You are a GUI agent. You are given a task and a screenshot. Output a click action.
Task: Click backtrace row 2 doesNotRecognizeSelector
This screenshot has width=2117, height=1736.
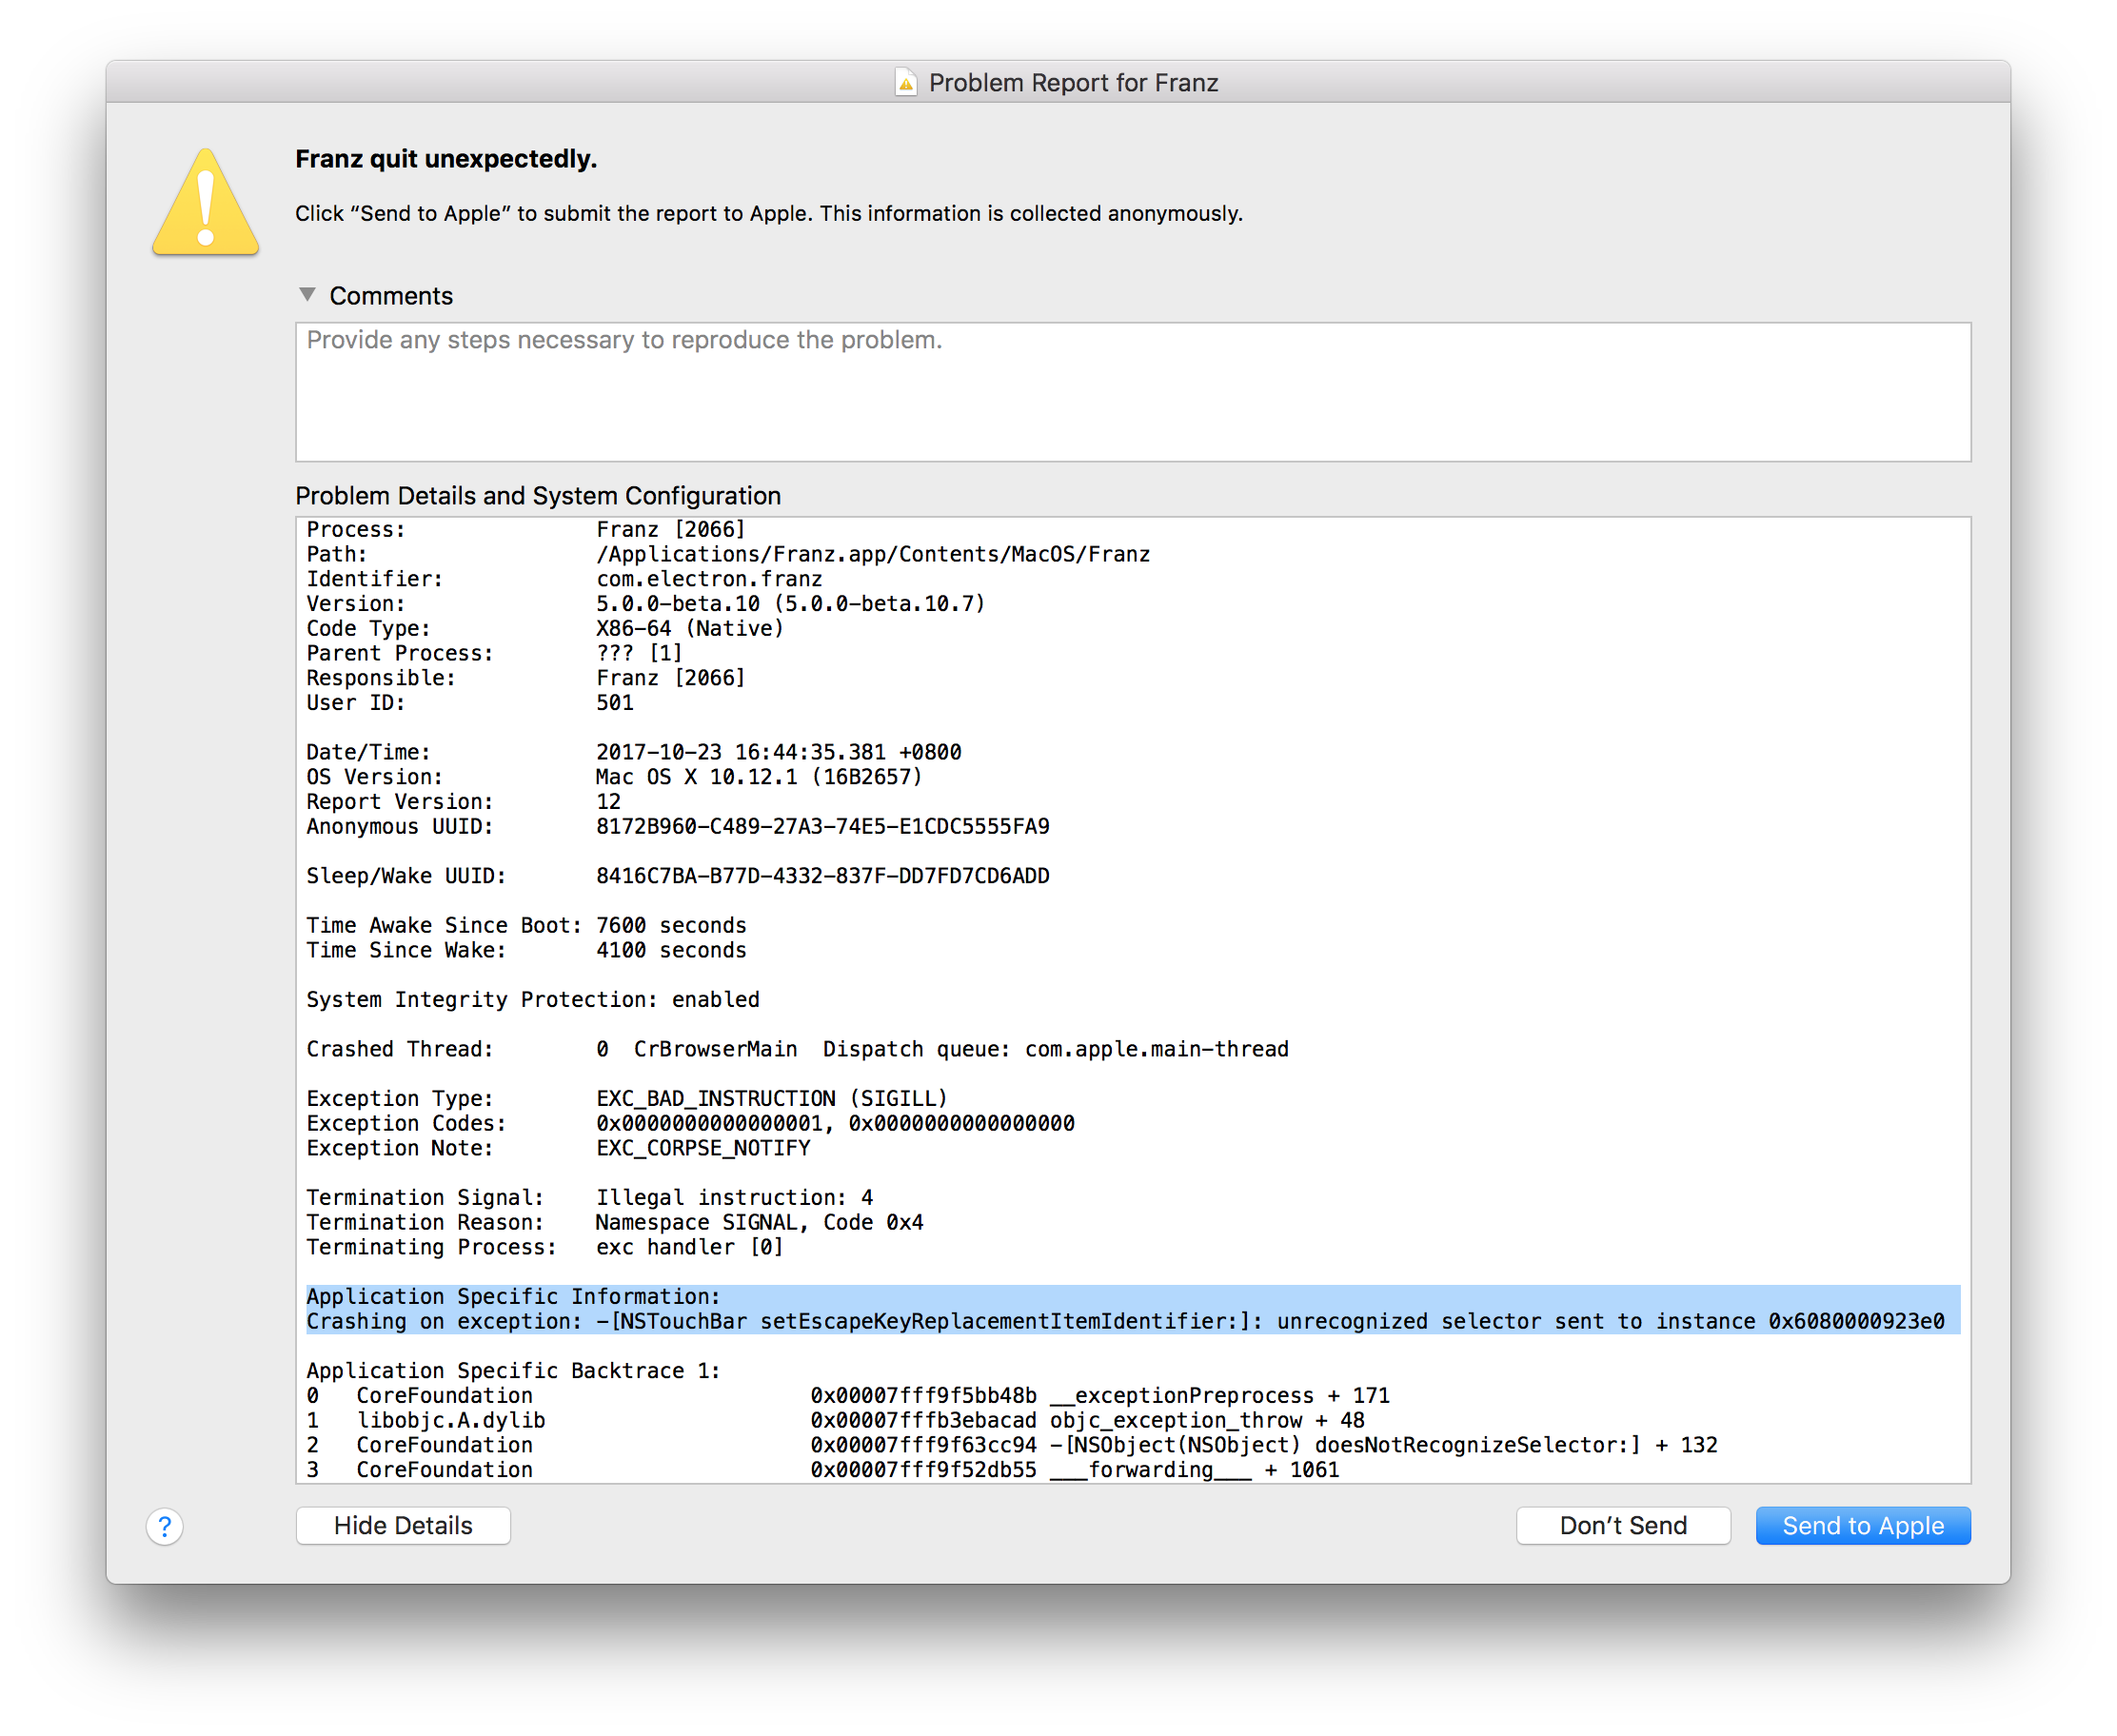click(1012, 1446)
